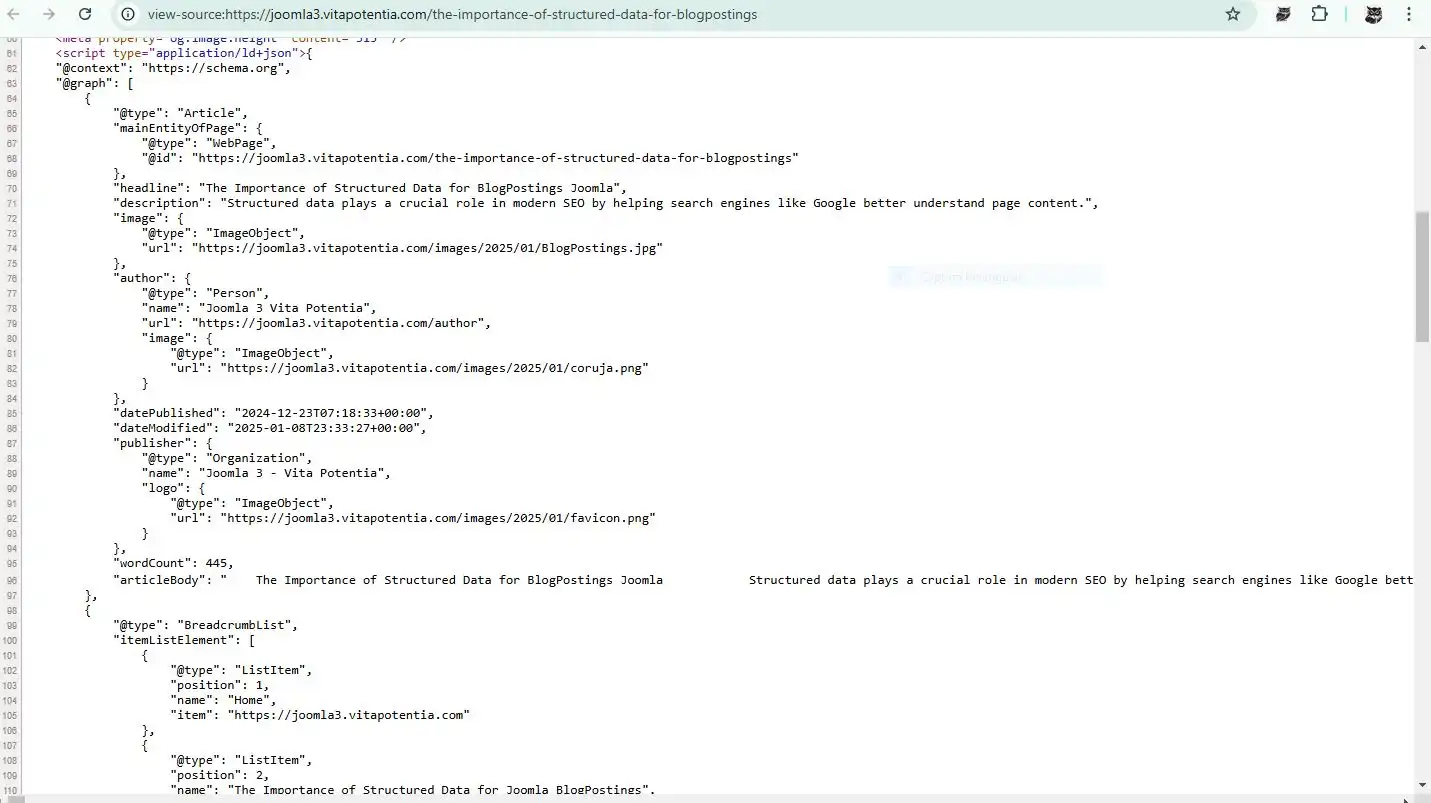Open the Extensions puzzle-piece menu

point(1320,14)
